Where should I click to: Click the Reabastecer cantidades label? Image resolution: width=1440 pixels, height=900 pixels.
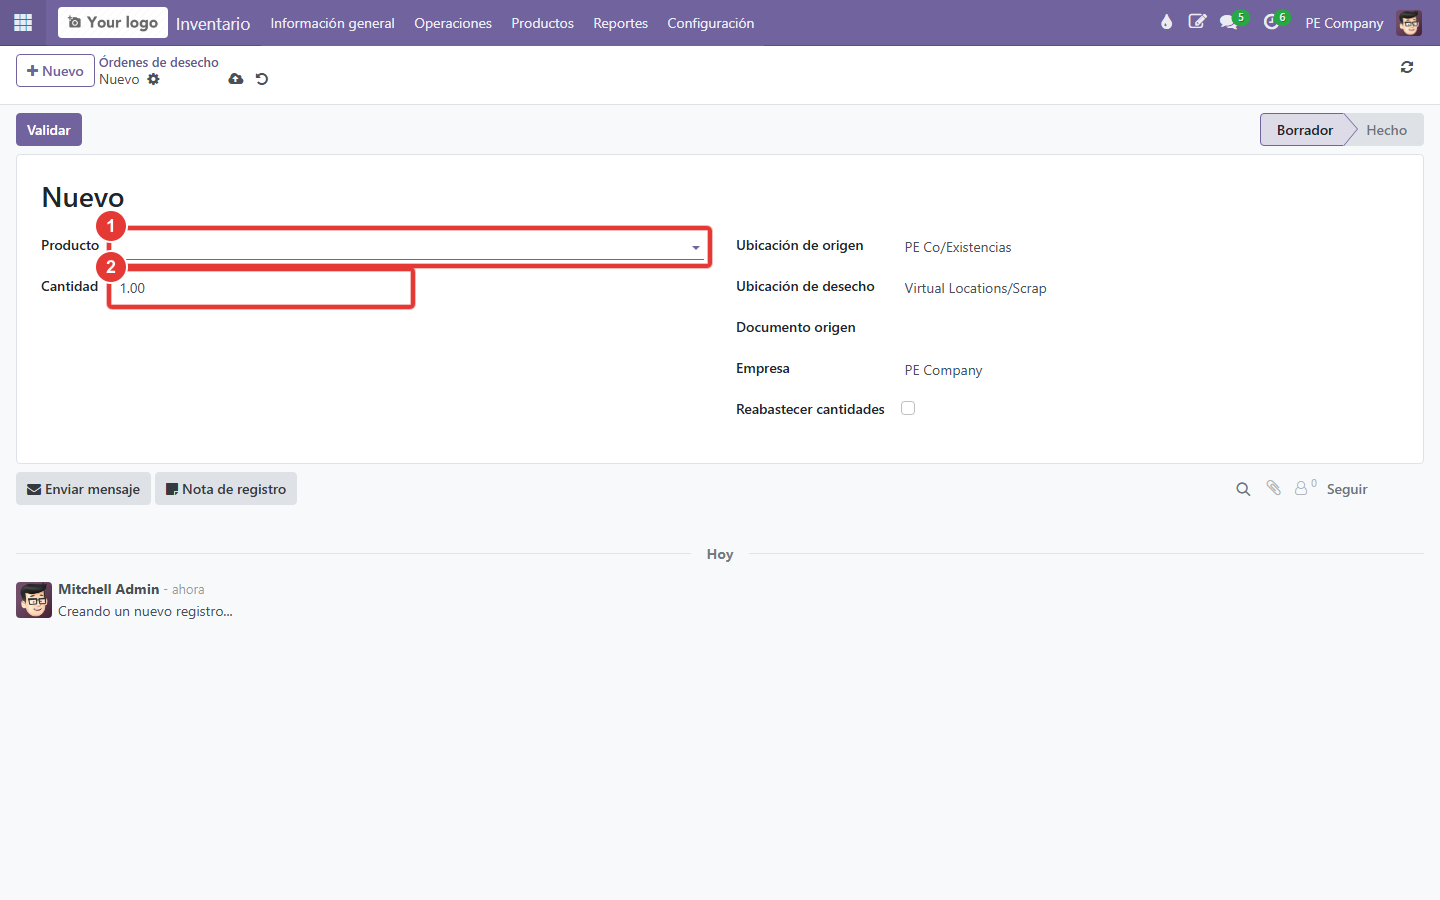coord(810,409)
